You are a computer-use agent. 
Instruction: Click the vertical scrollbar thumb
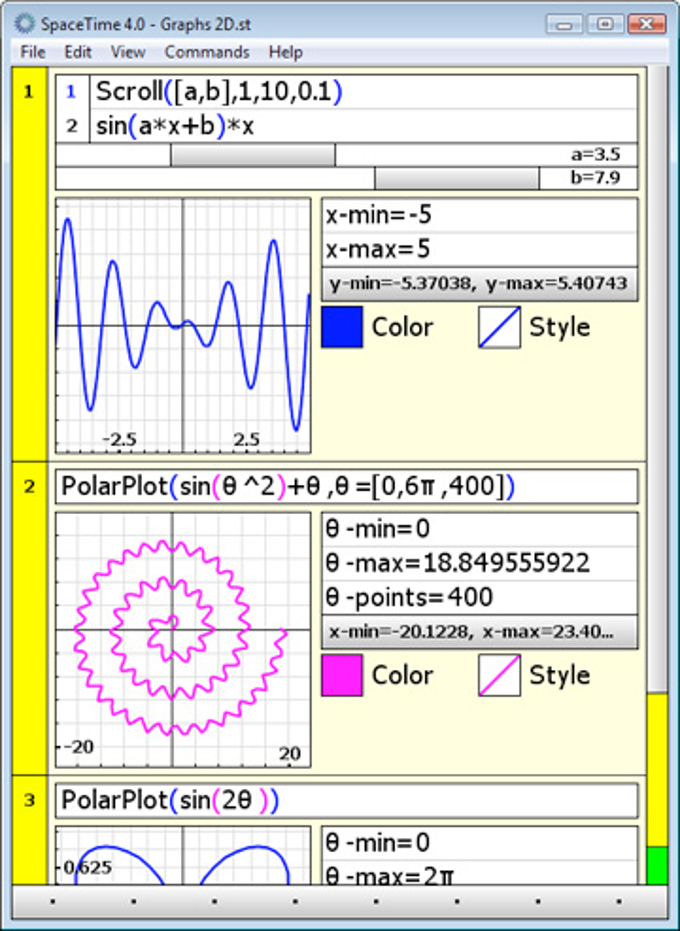657,379
